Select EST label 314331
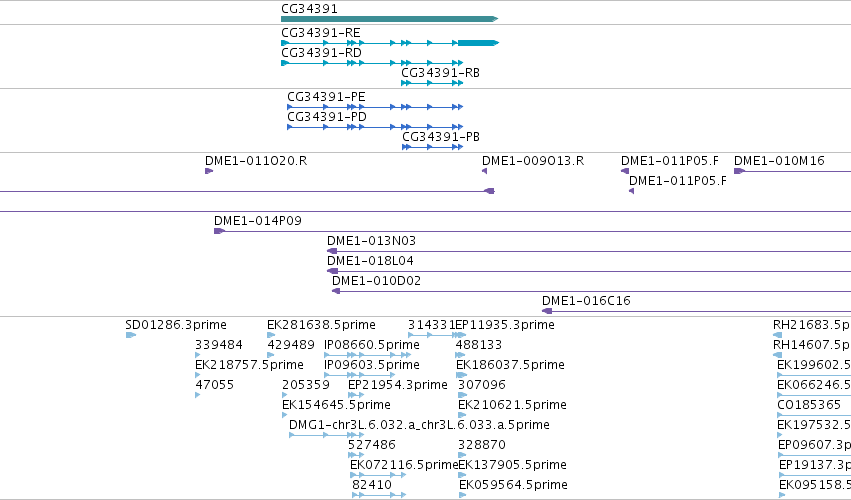 click(431, 325)
